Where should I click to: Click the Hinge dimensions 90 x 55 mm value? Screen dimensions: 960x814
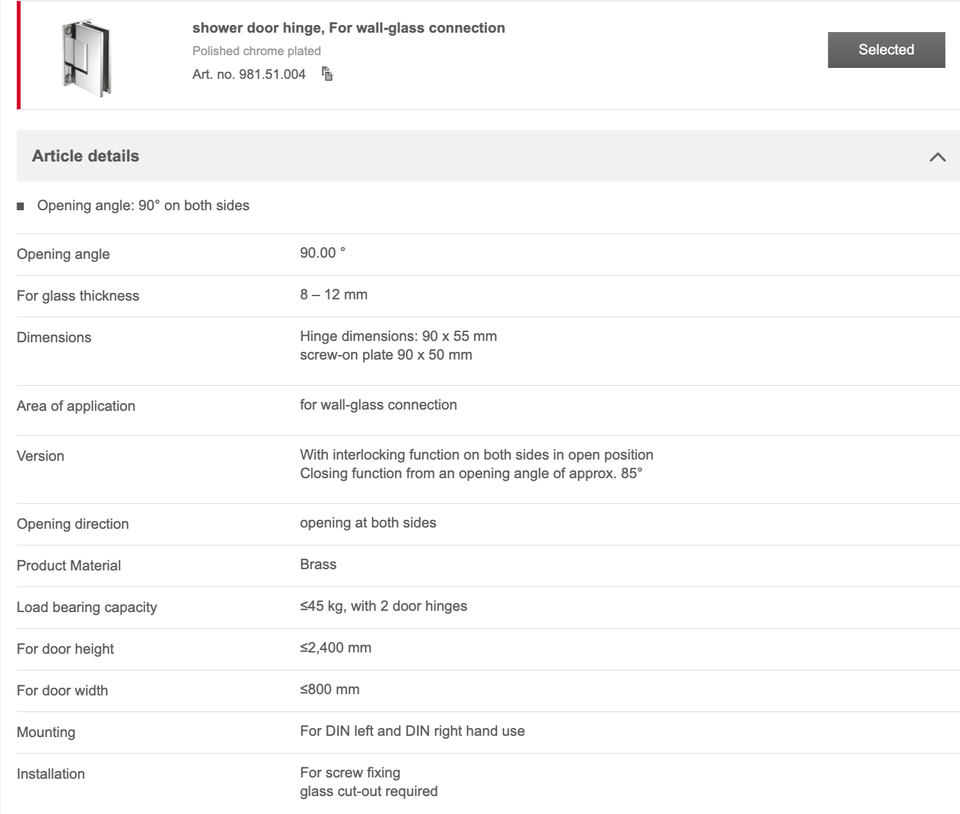coord(398,336)
